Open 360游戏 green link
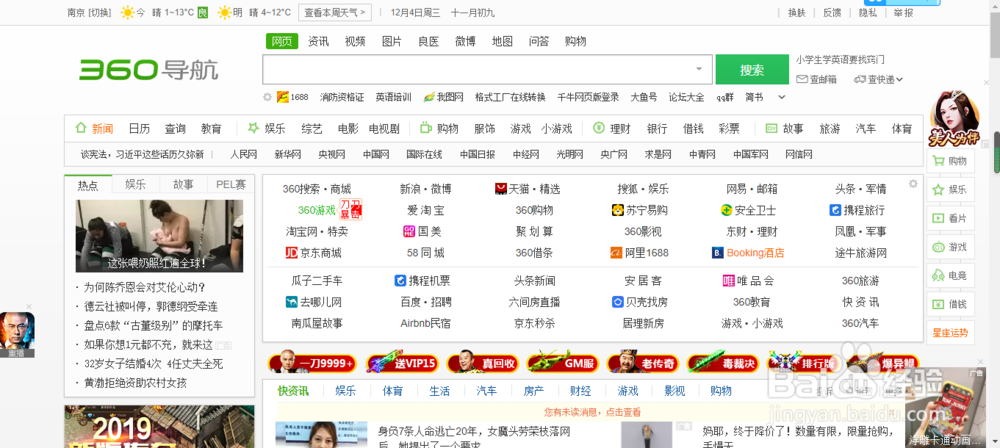 [x=316, y=210]
